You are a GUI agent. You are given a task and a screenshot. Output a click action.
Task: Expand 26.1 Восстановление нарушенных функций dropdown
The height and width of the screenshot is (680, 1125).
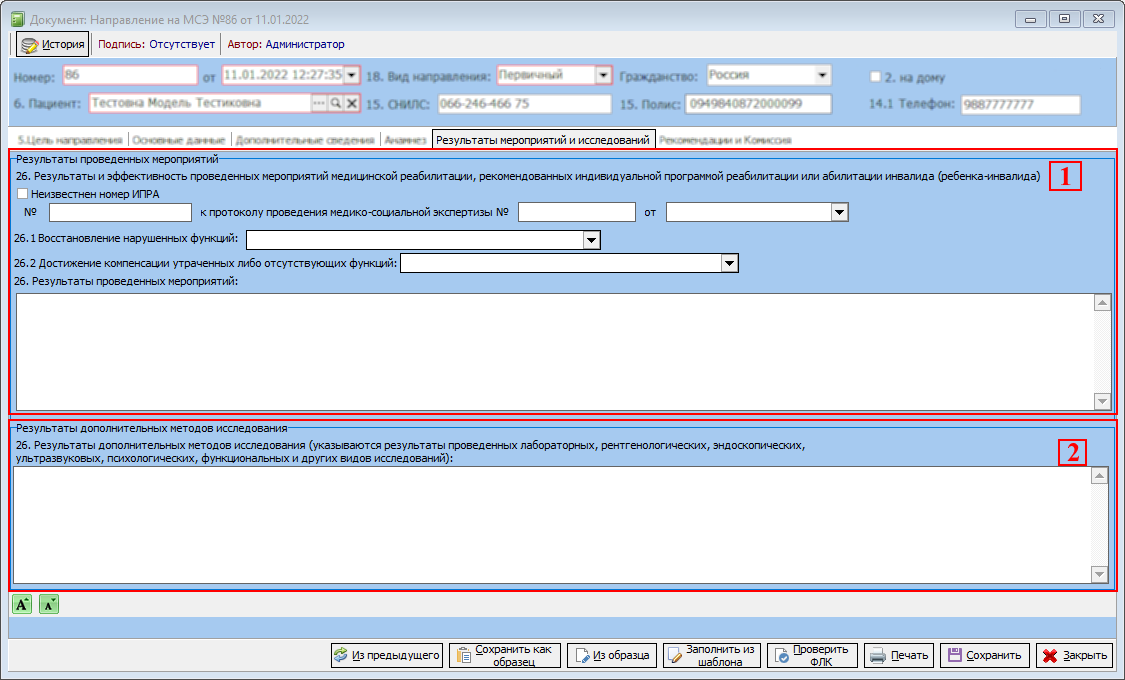point(591,240)
